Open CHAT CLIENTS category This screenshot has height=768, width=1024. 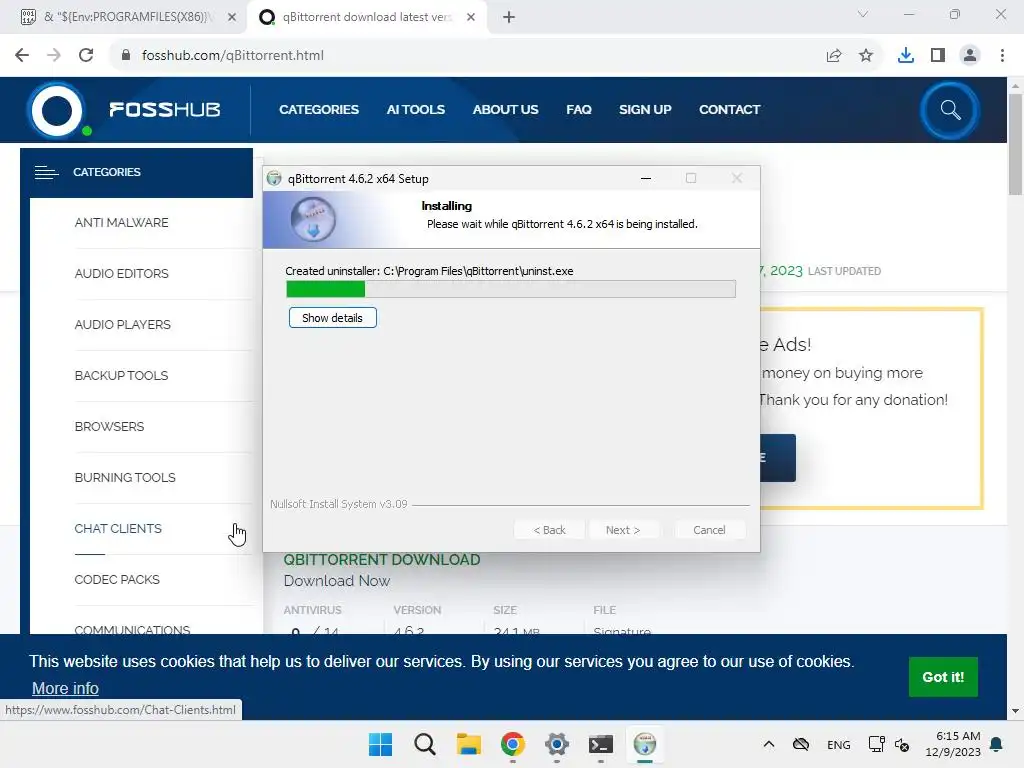(x=118, y=528)
